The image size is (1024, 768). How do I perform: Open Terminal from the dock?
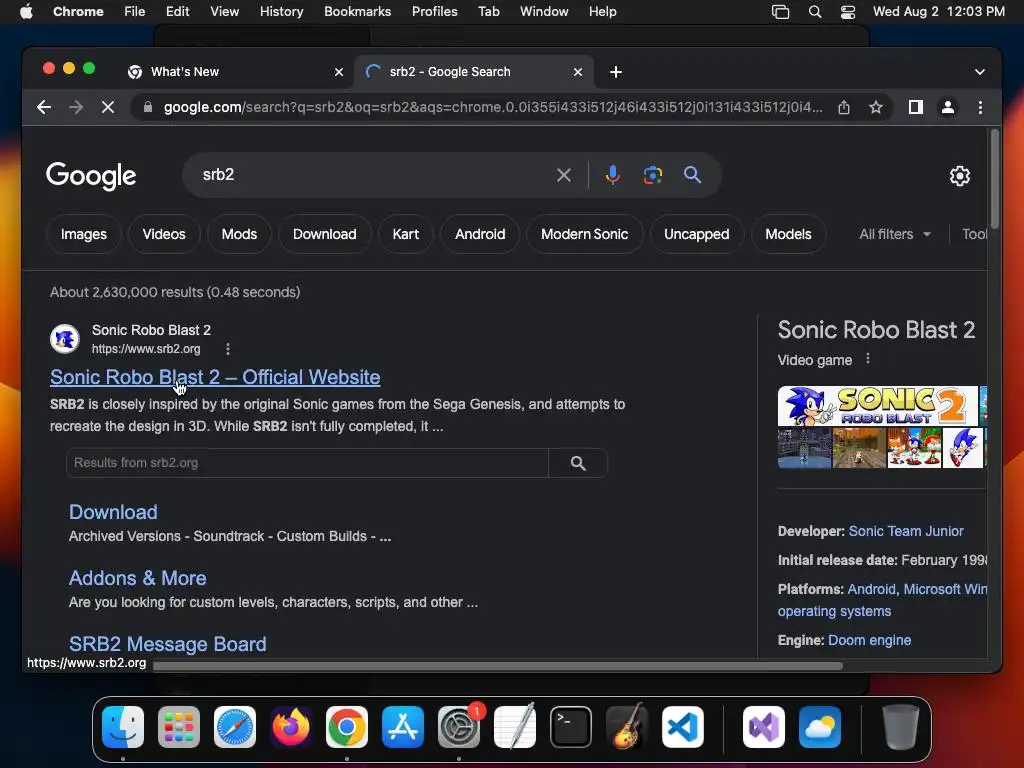click(571, 727)
